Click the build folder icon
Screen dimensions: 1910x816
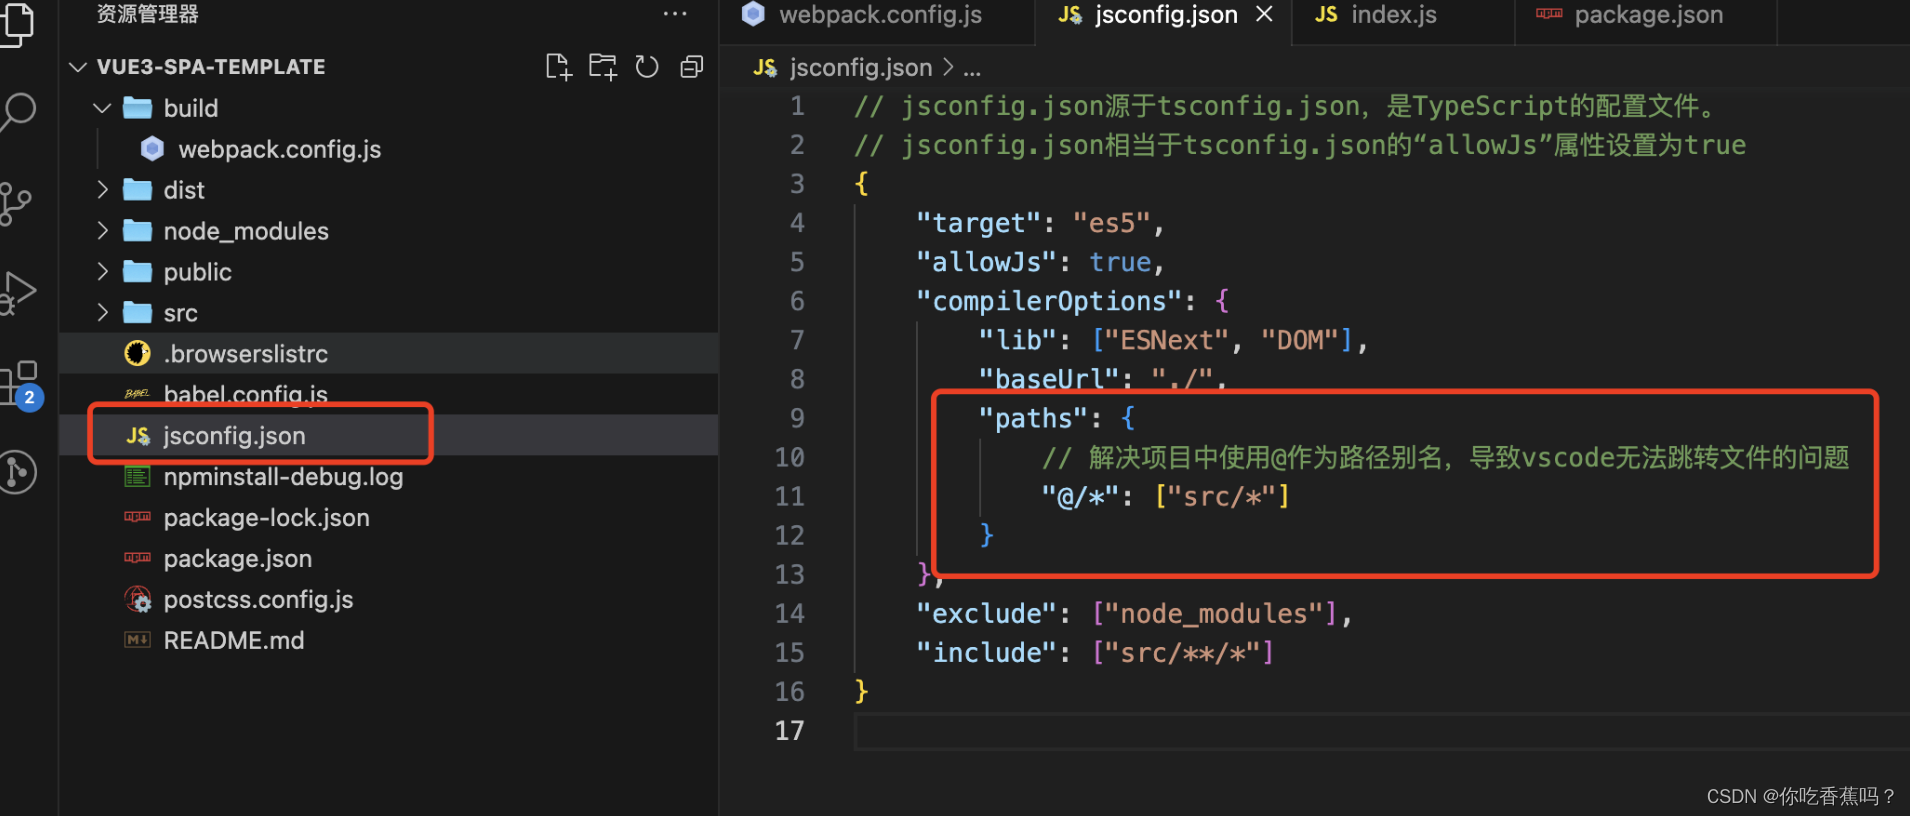click(137, 108)
